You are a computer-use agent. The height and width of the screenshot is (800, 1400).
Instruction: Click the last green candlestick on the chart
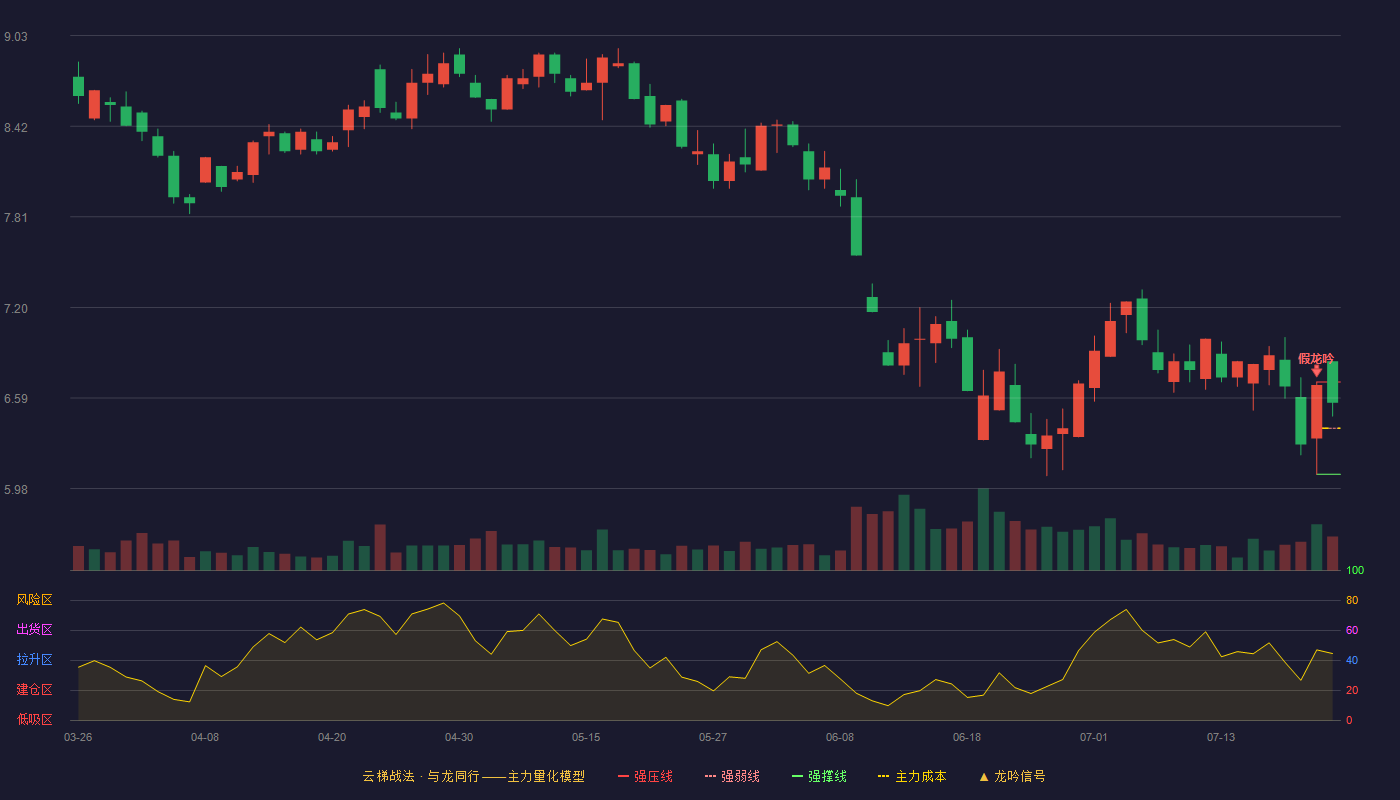click(1332, 382)
